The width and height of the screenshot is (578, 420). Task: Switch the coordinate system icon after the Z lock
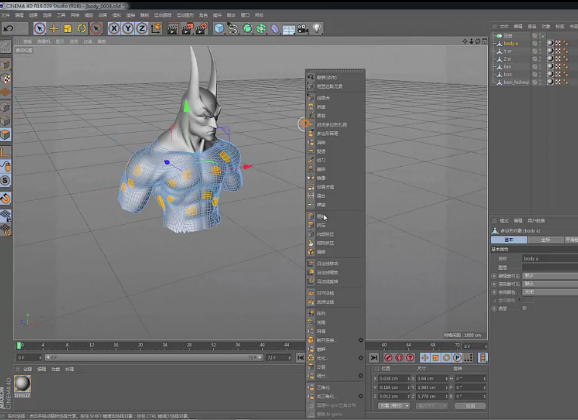[156, 28]
